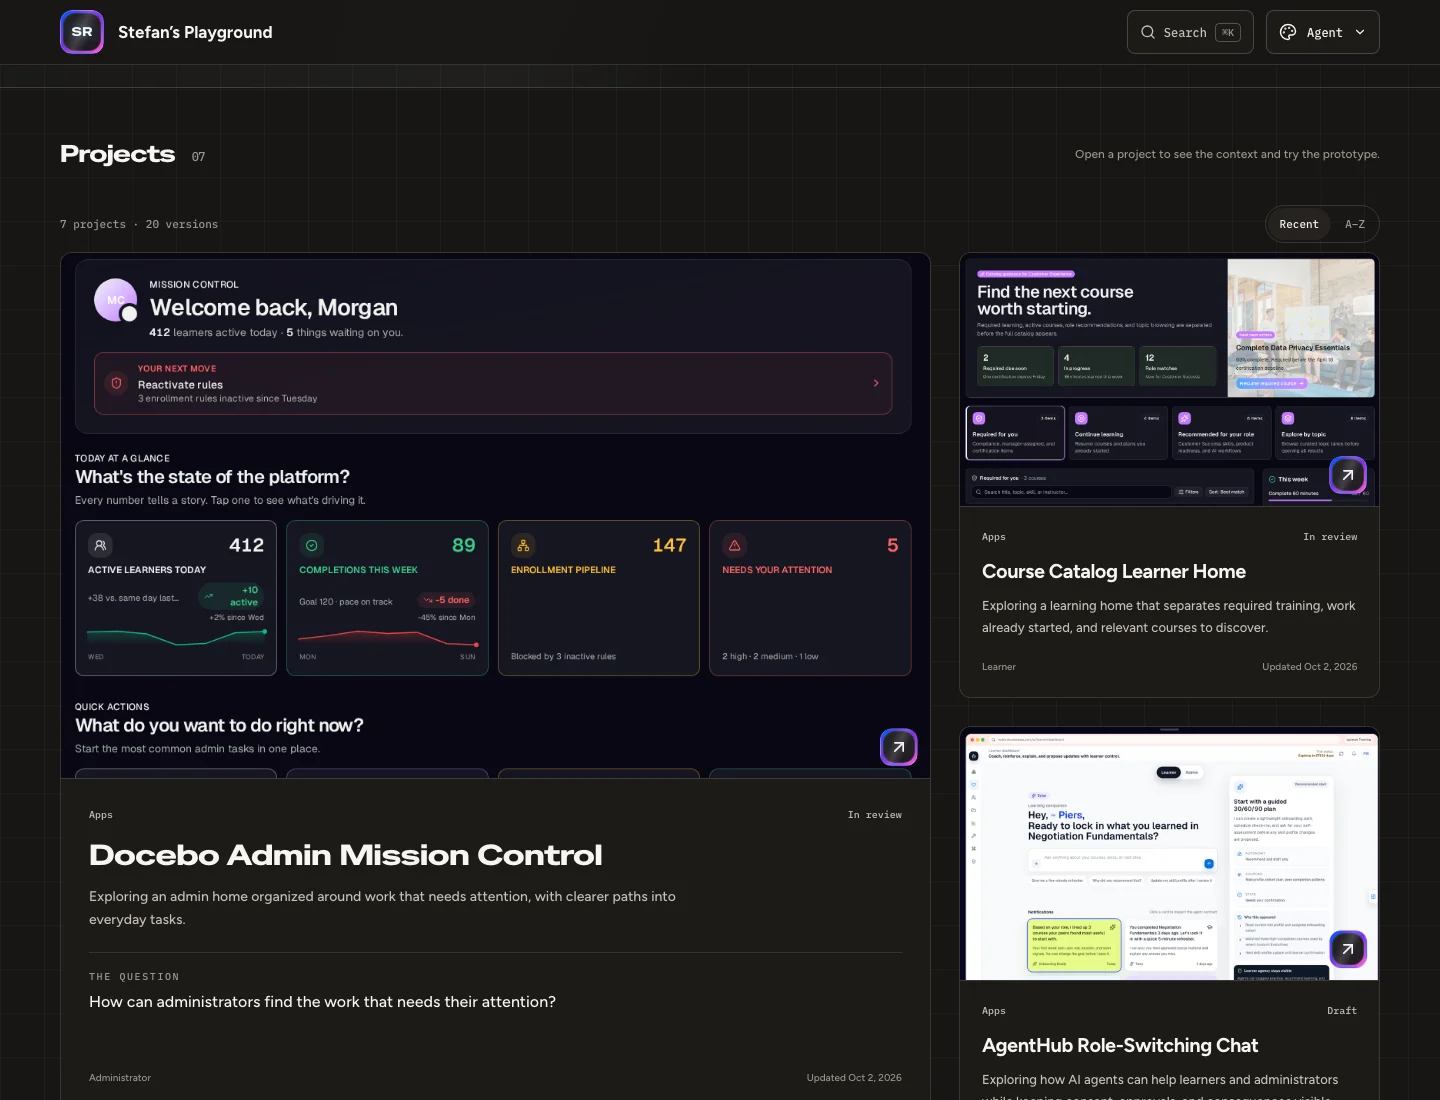Sort projects by Recent

(1298, 224)
